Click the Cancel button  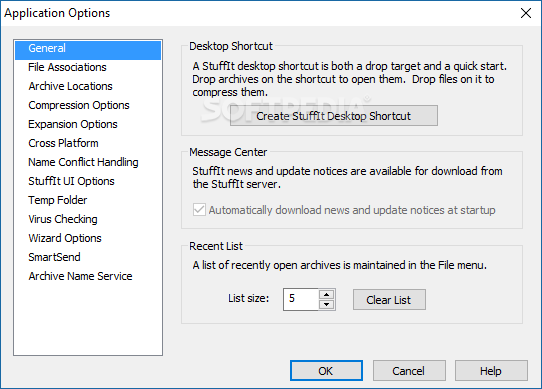pyautogui.click(x=409, y=371)
